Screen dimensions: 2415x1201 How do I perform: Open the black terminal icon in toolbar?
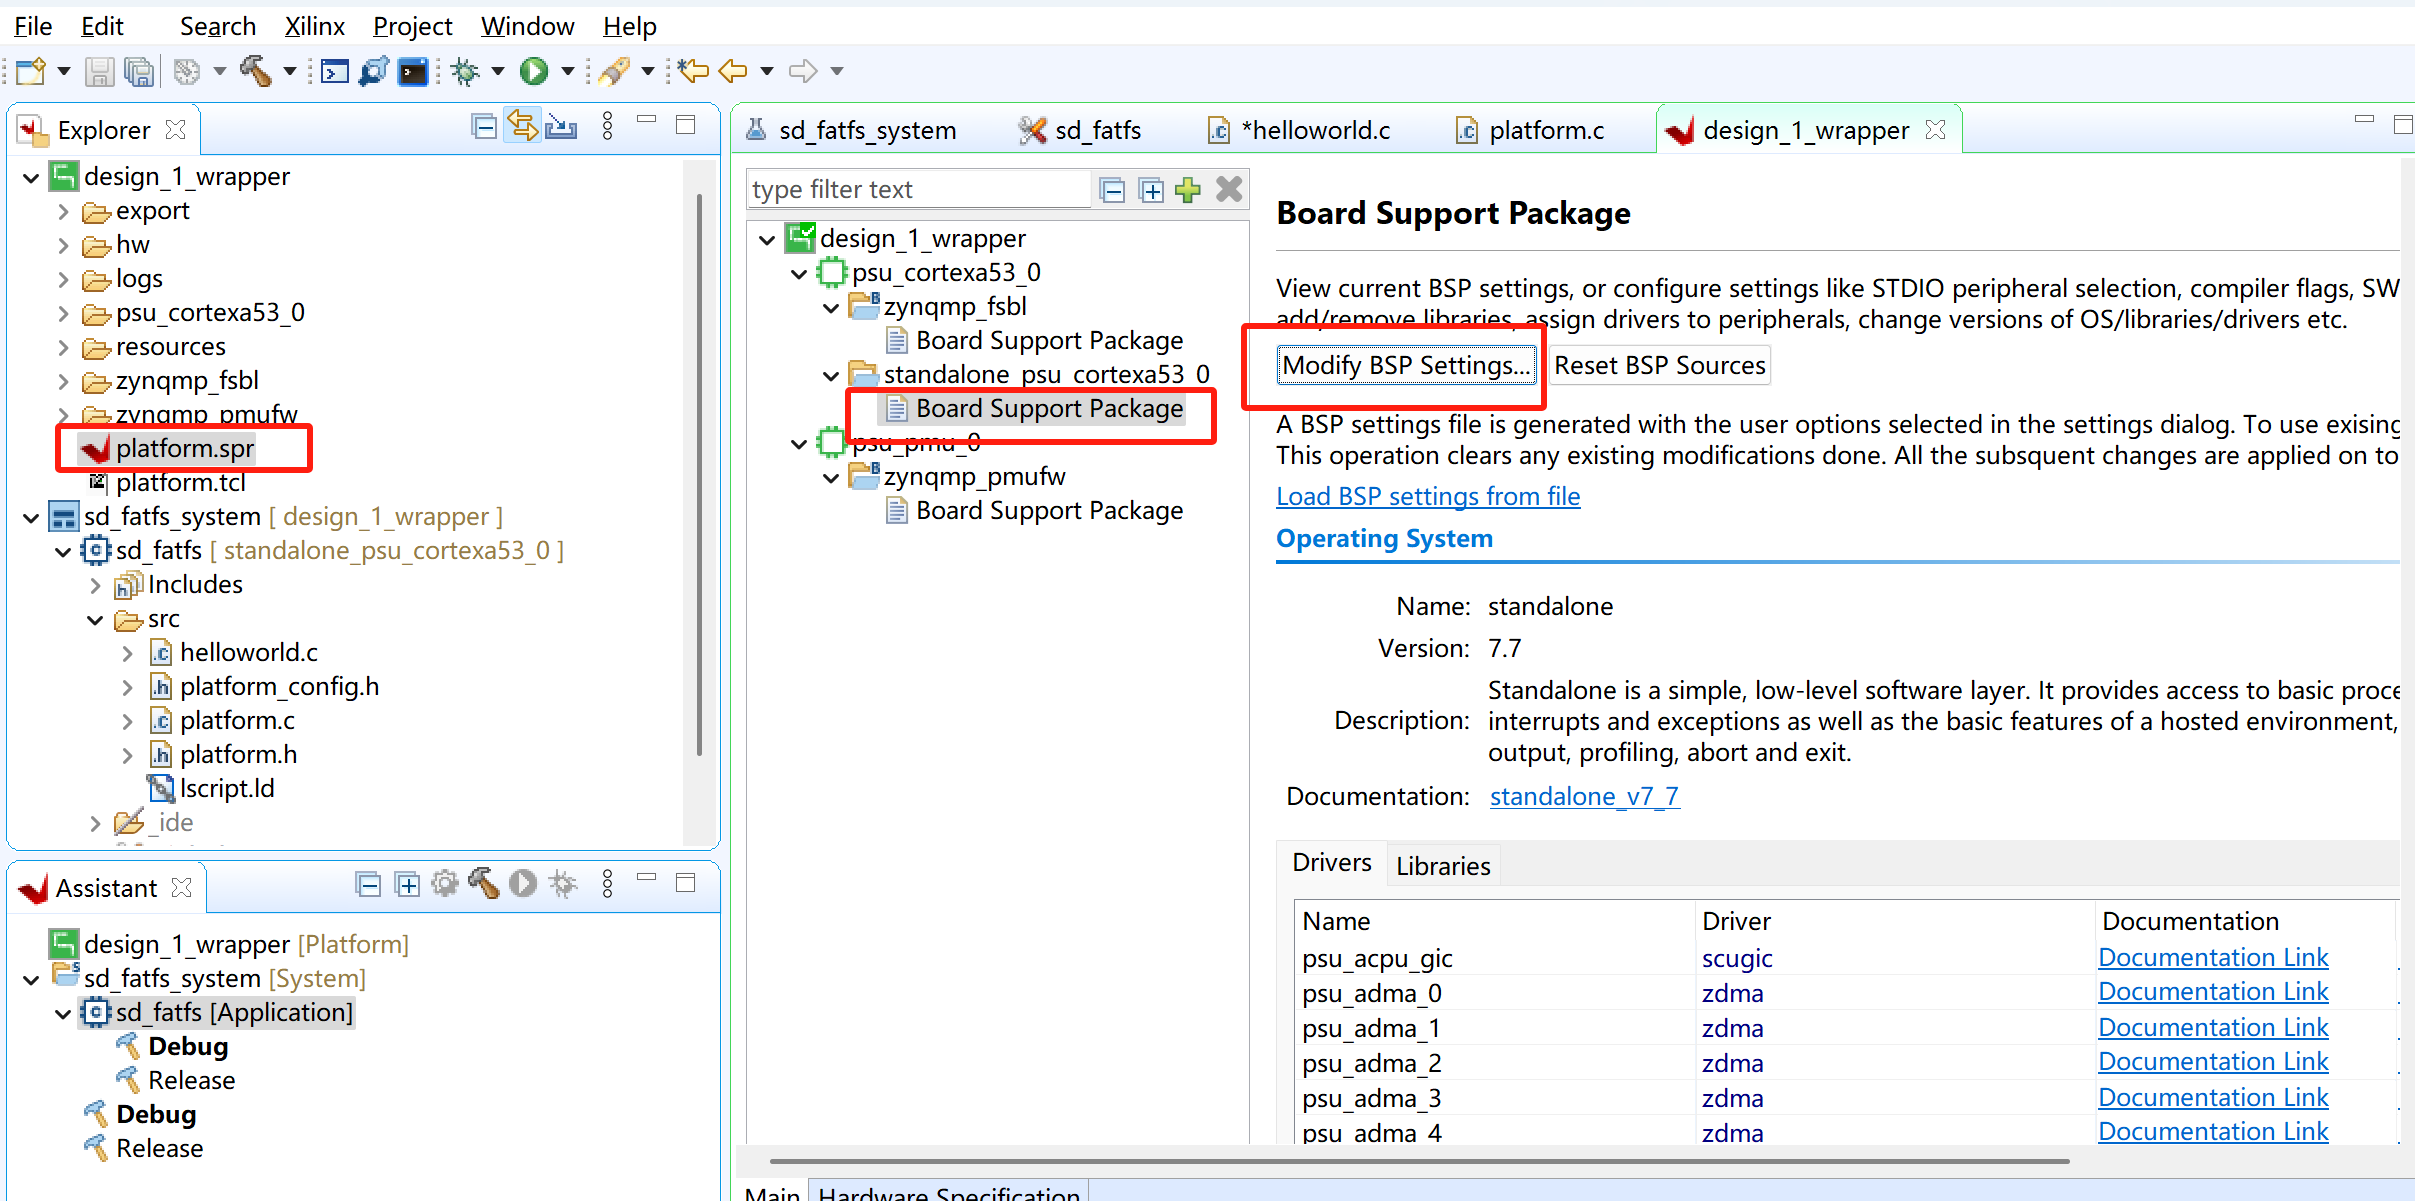click(x=413, y=71)
